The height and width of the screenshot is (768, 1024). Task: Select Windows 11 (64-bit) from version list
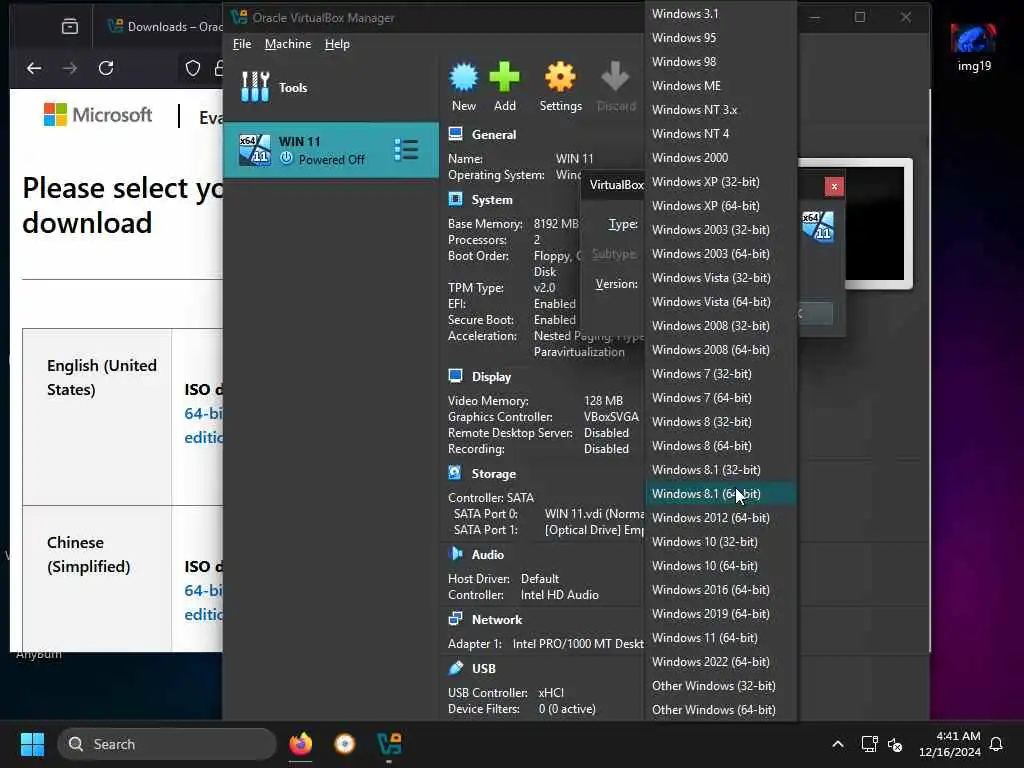click(x=721, y=637)
